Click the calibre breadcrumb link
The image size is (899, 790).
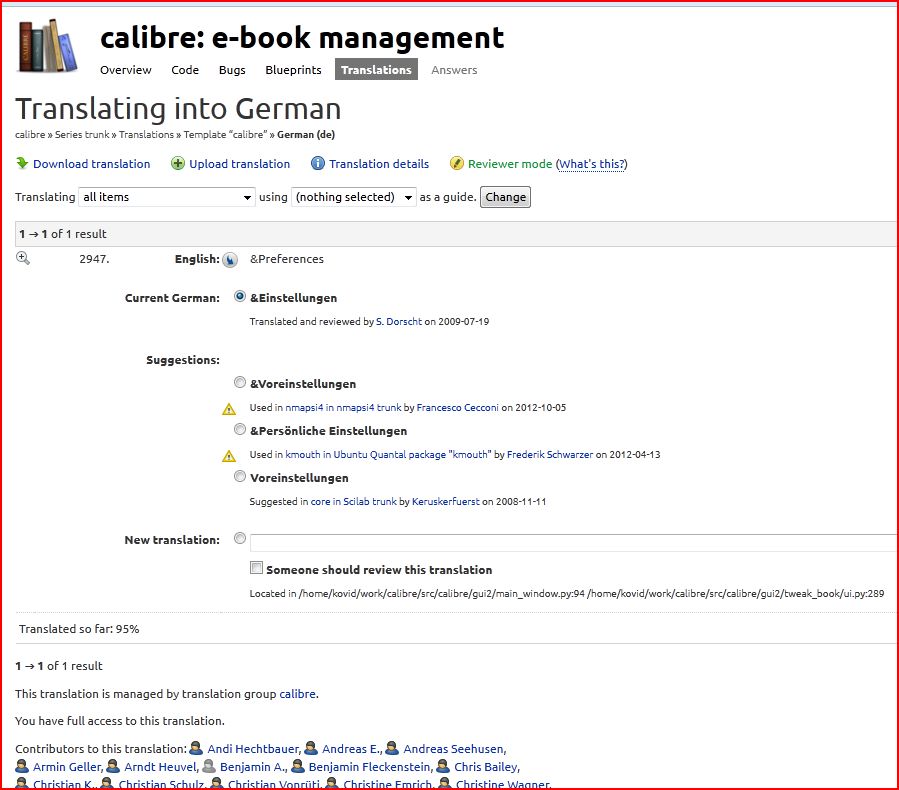coord(30,135)
